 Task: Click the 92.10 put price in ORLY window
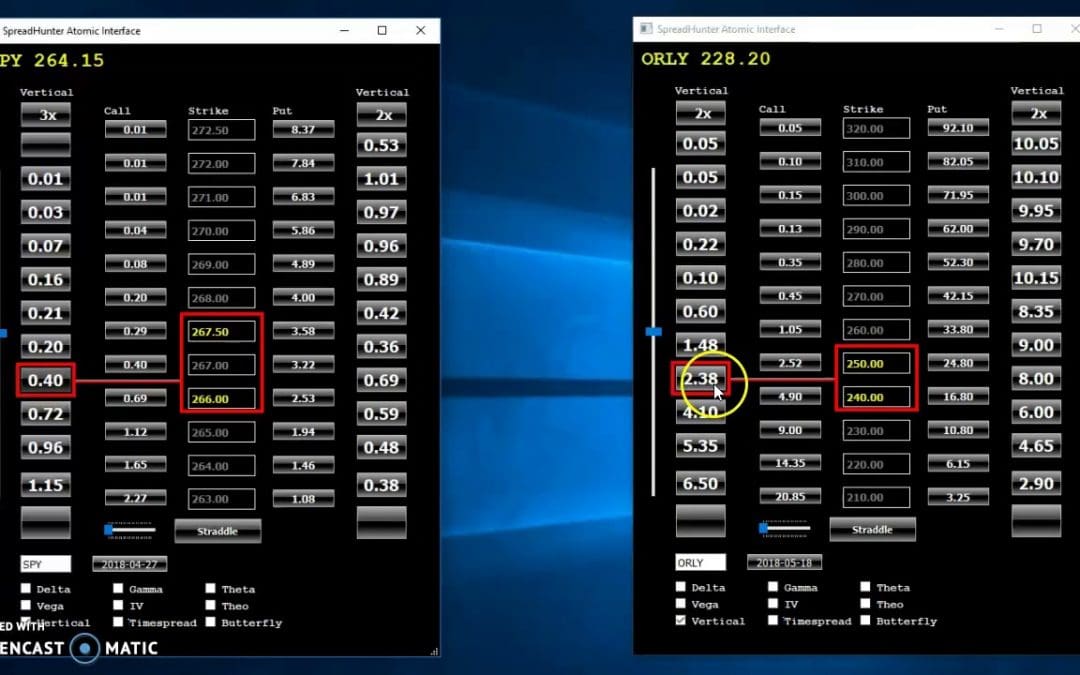click(958, 128)
